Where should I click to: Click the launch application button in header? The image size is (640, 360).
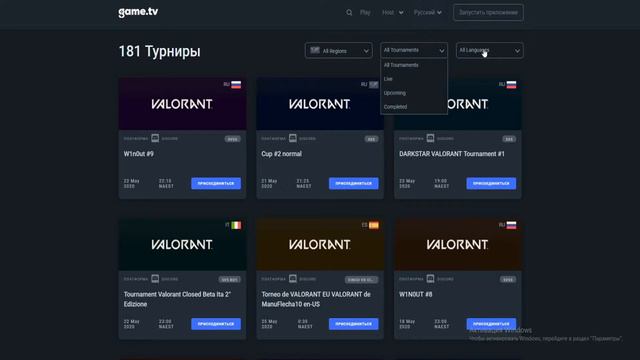click(x=488, y=13)
